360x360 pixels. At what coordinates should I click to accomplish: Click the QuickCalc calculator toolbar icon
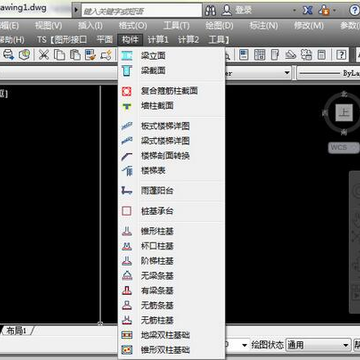click(322, 55)
